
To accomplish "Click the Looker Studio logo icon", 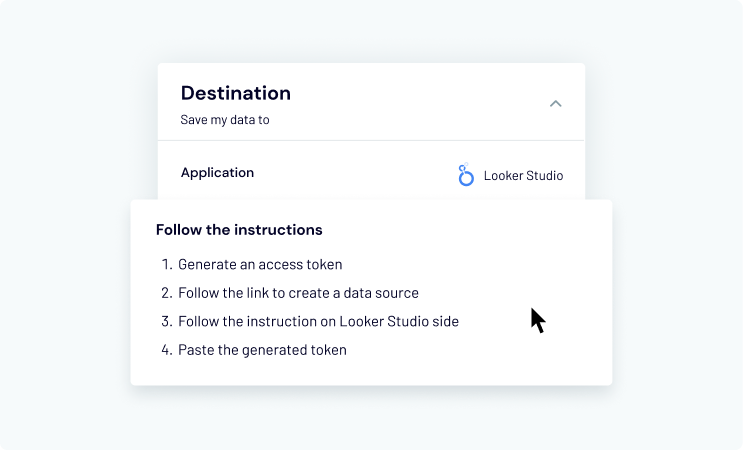I will [465, 176].
